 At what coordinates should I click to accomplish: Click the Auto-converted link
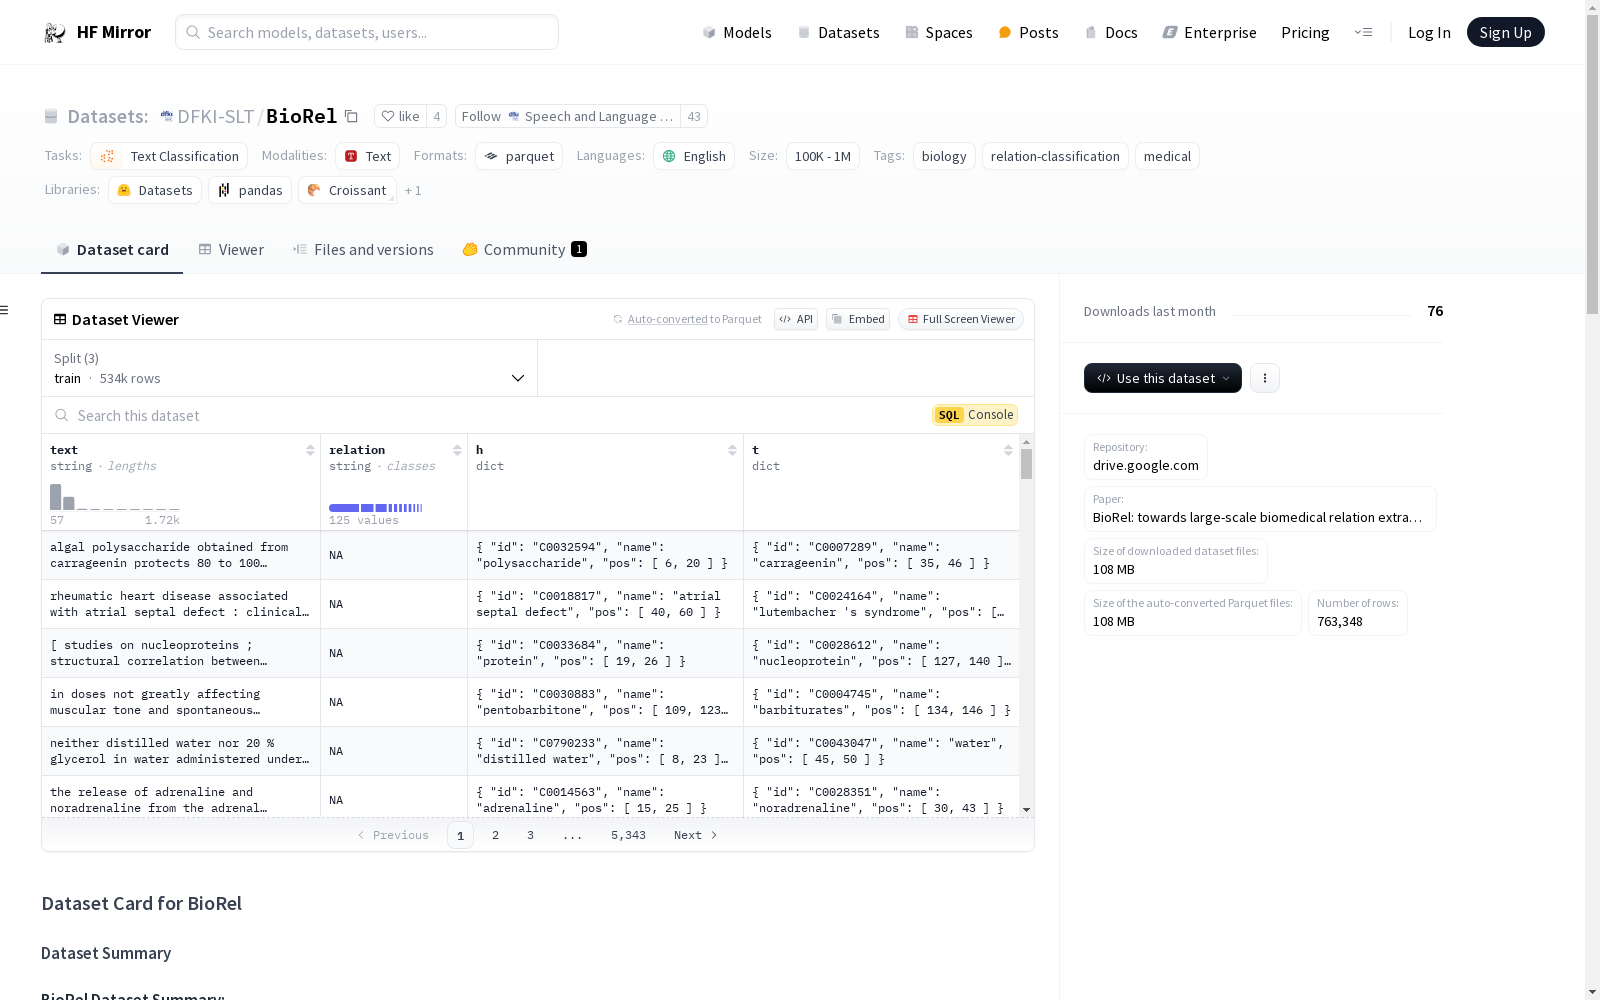click(x=667, y=319)
